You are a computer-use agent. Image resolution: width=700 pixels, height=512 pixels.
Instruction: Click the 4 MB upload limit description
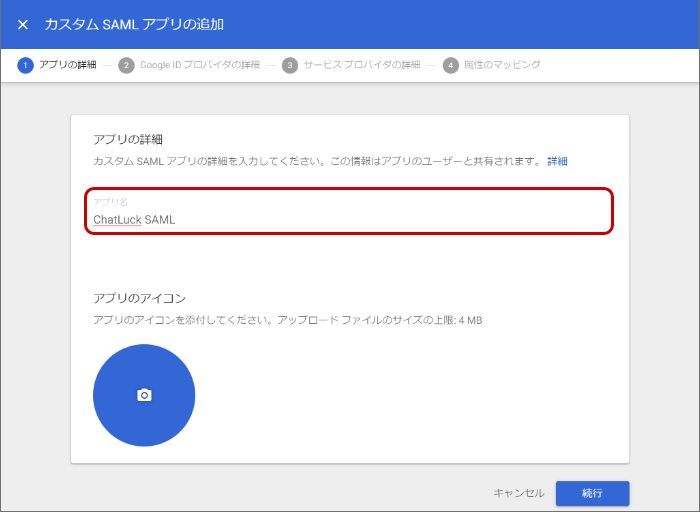coord(288,320)
